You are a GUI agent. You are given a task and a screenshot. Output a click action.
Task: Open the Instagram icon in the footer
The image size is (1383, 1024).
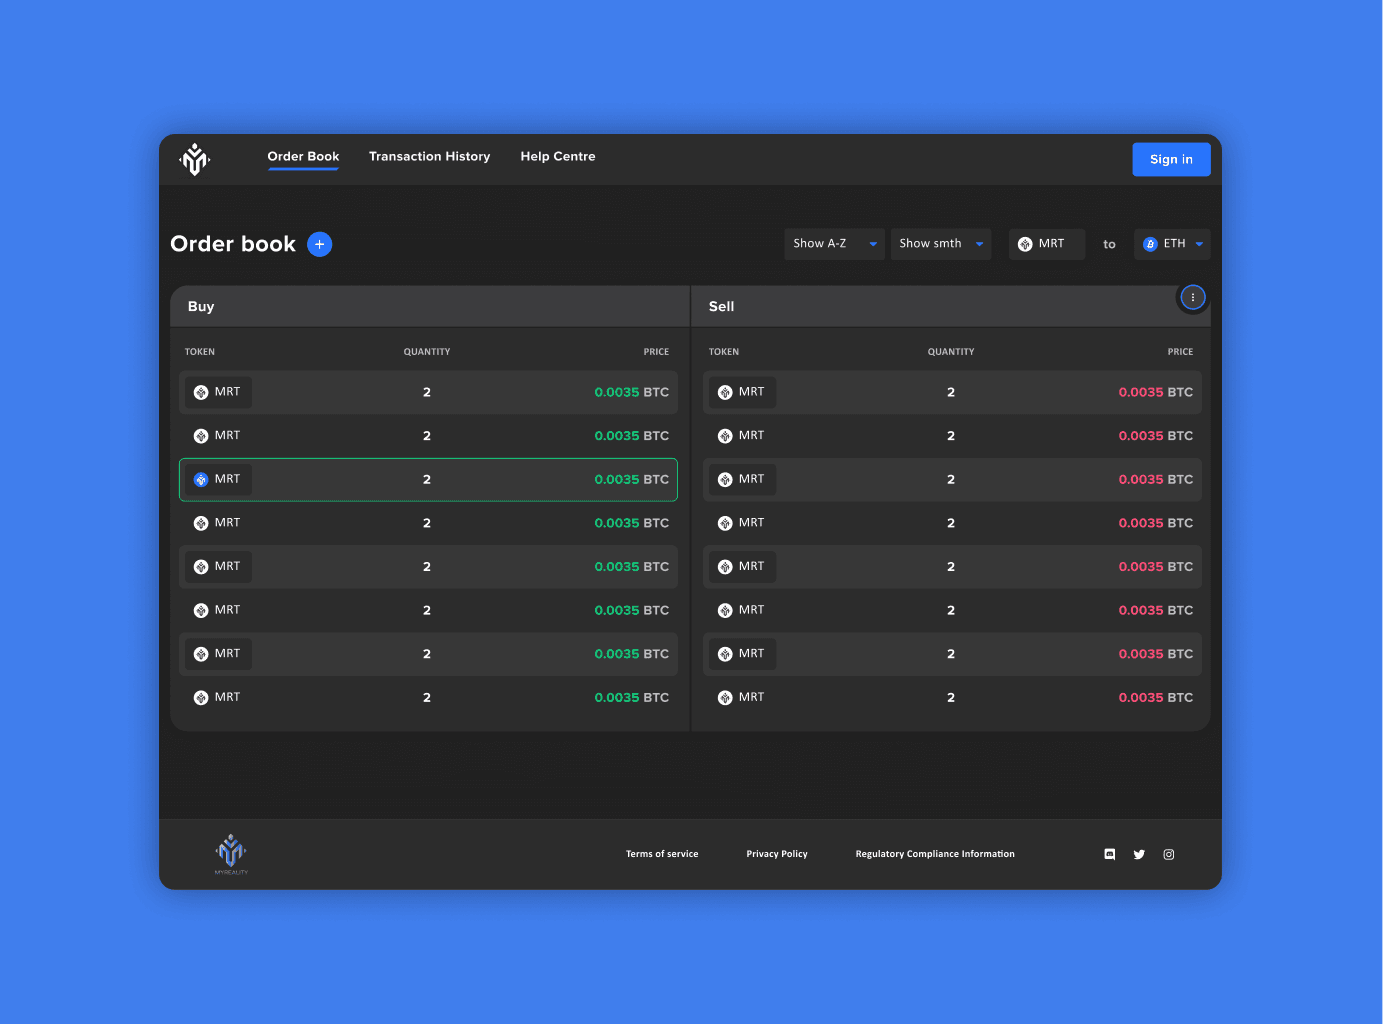[1168, 855]
